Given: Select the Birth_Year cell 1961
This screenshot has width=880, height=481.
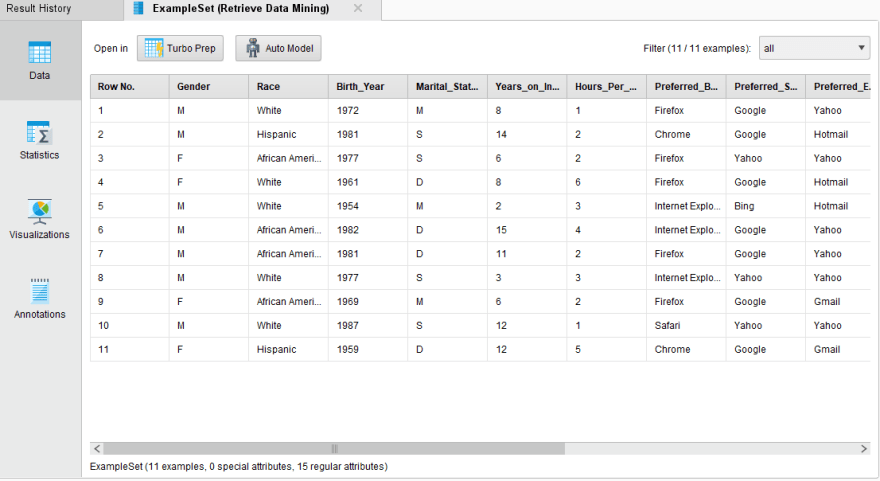Looking at the screenshot, I should 368,182.
